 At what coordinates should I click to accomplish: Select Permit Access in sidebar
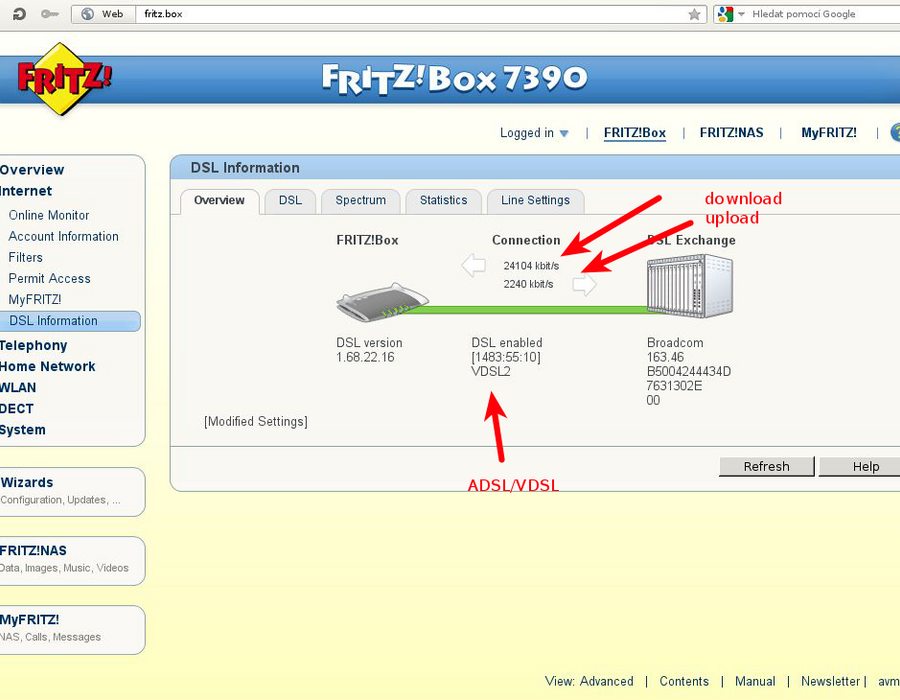[49, 278]
